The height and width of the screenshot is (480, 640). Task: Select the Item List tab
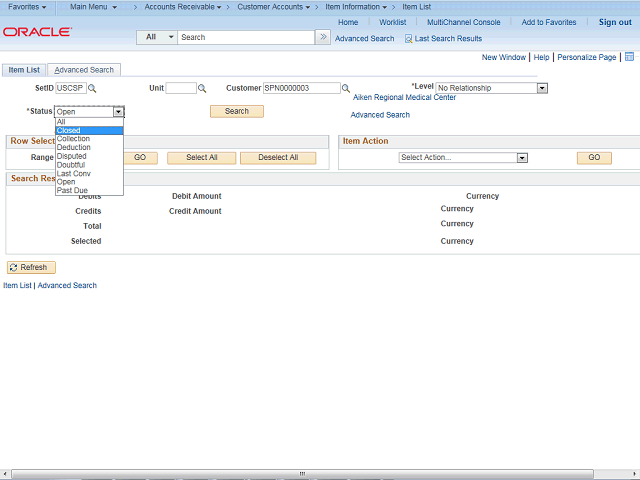24,70
